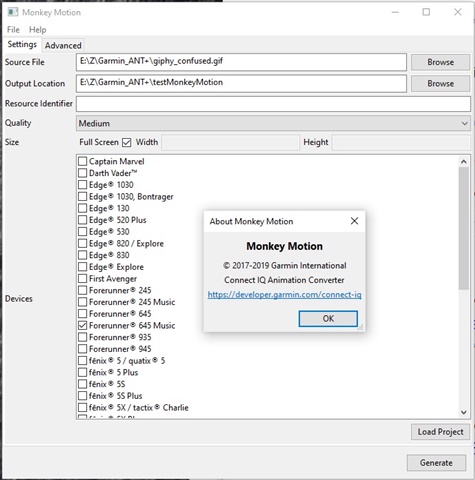475x480 pixels.
Task: Tick the Edge 130 checkbox
Action: 82,208
